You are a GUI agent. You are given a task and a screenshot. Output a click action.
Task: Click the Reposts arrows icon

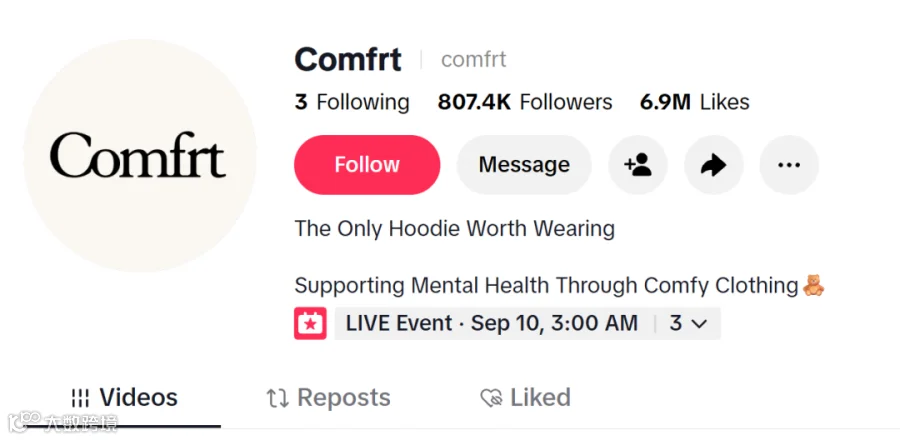click(x=278, y=398)
